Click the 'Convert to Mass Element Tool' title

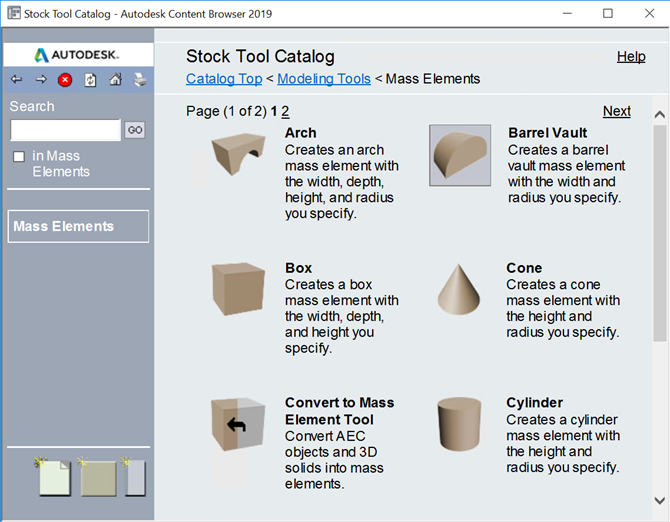(x=340, y=411)
